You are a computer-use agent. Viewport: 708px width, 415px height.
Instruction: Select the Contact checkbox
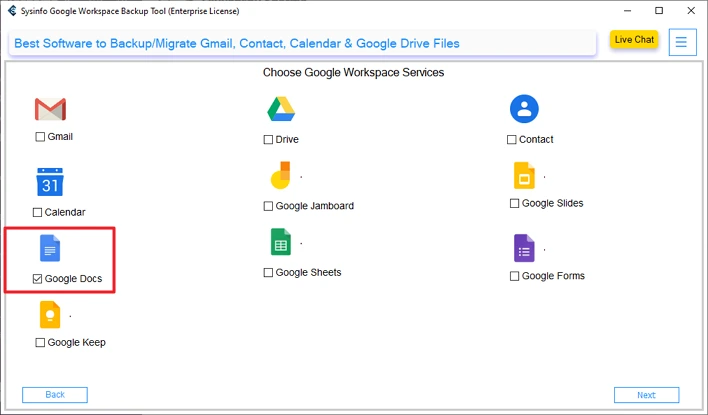click(x=512, y=140)
